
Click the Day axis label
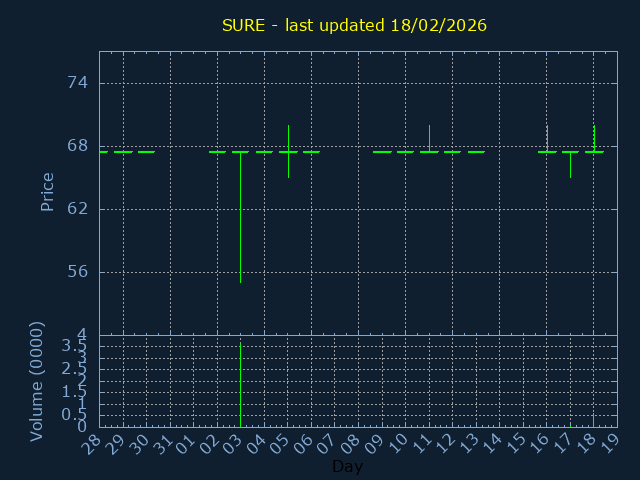point(347,466)
